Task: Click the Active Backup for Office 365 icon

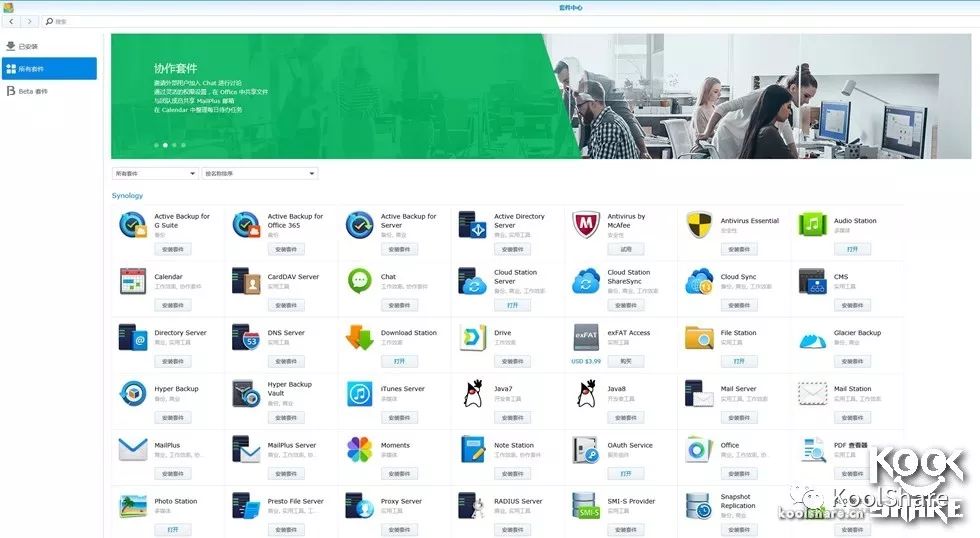Action: [x=246, y=225]
